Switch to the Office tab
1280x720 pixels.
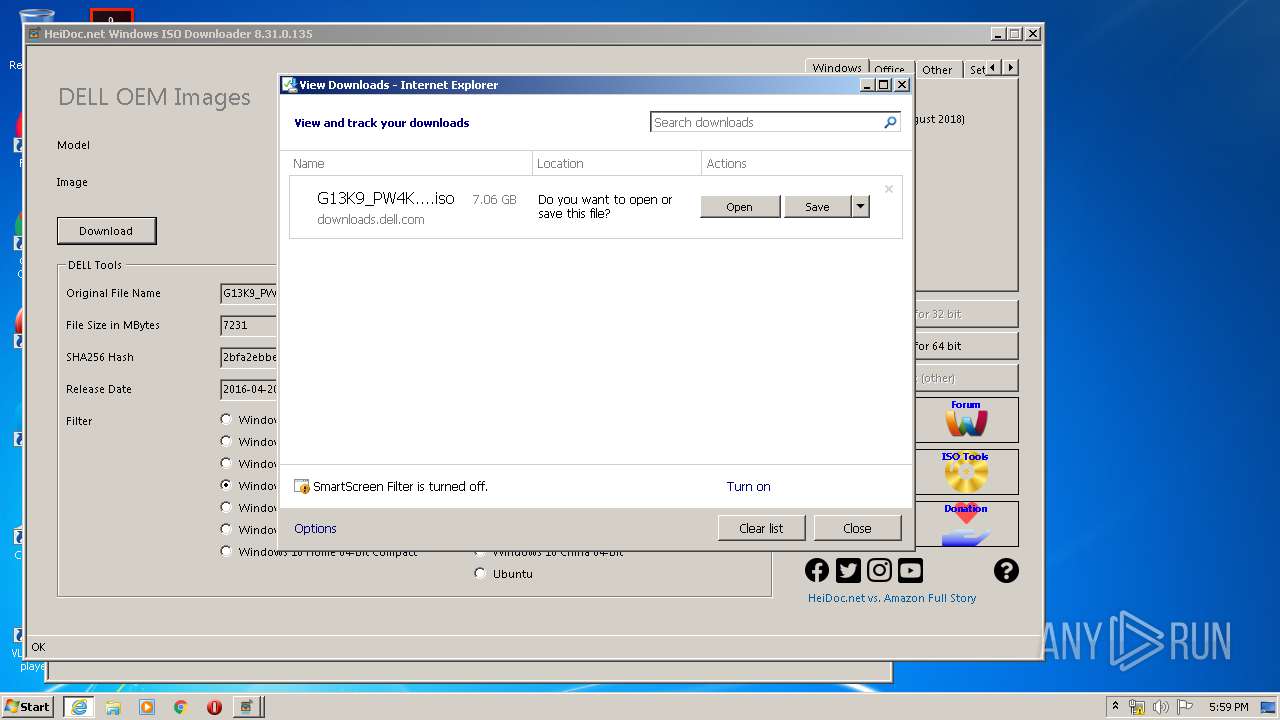(x=889, y=70)
